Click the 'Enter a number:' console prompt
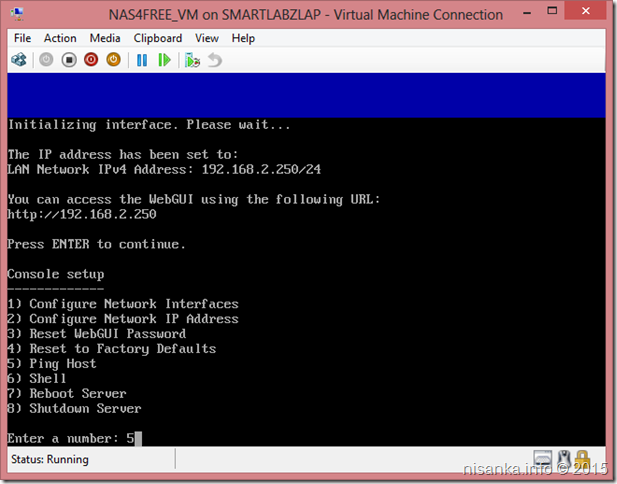617x484 pixels. click(x=63, y=438)
